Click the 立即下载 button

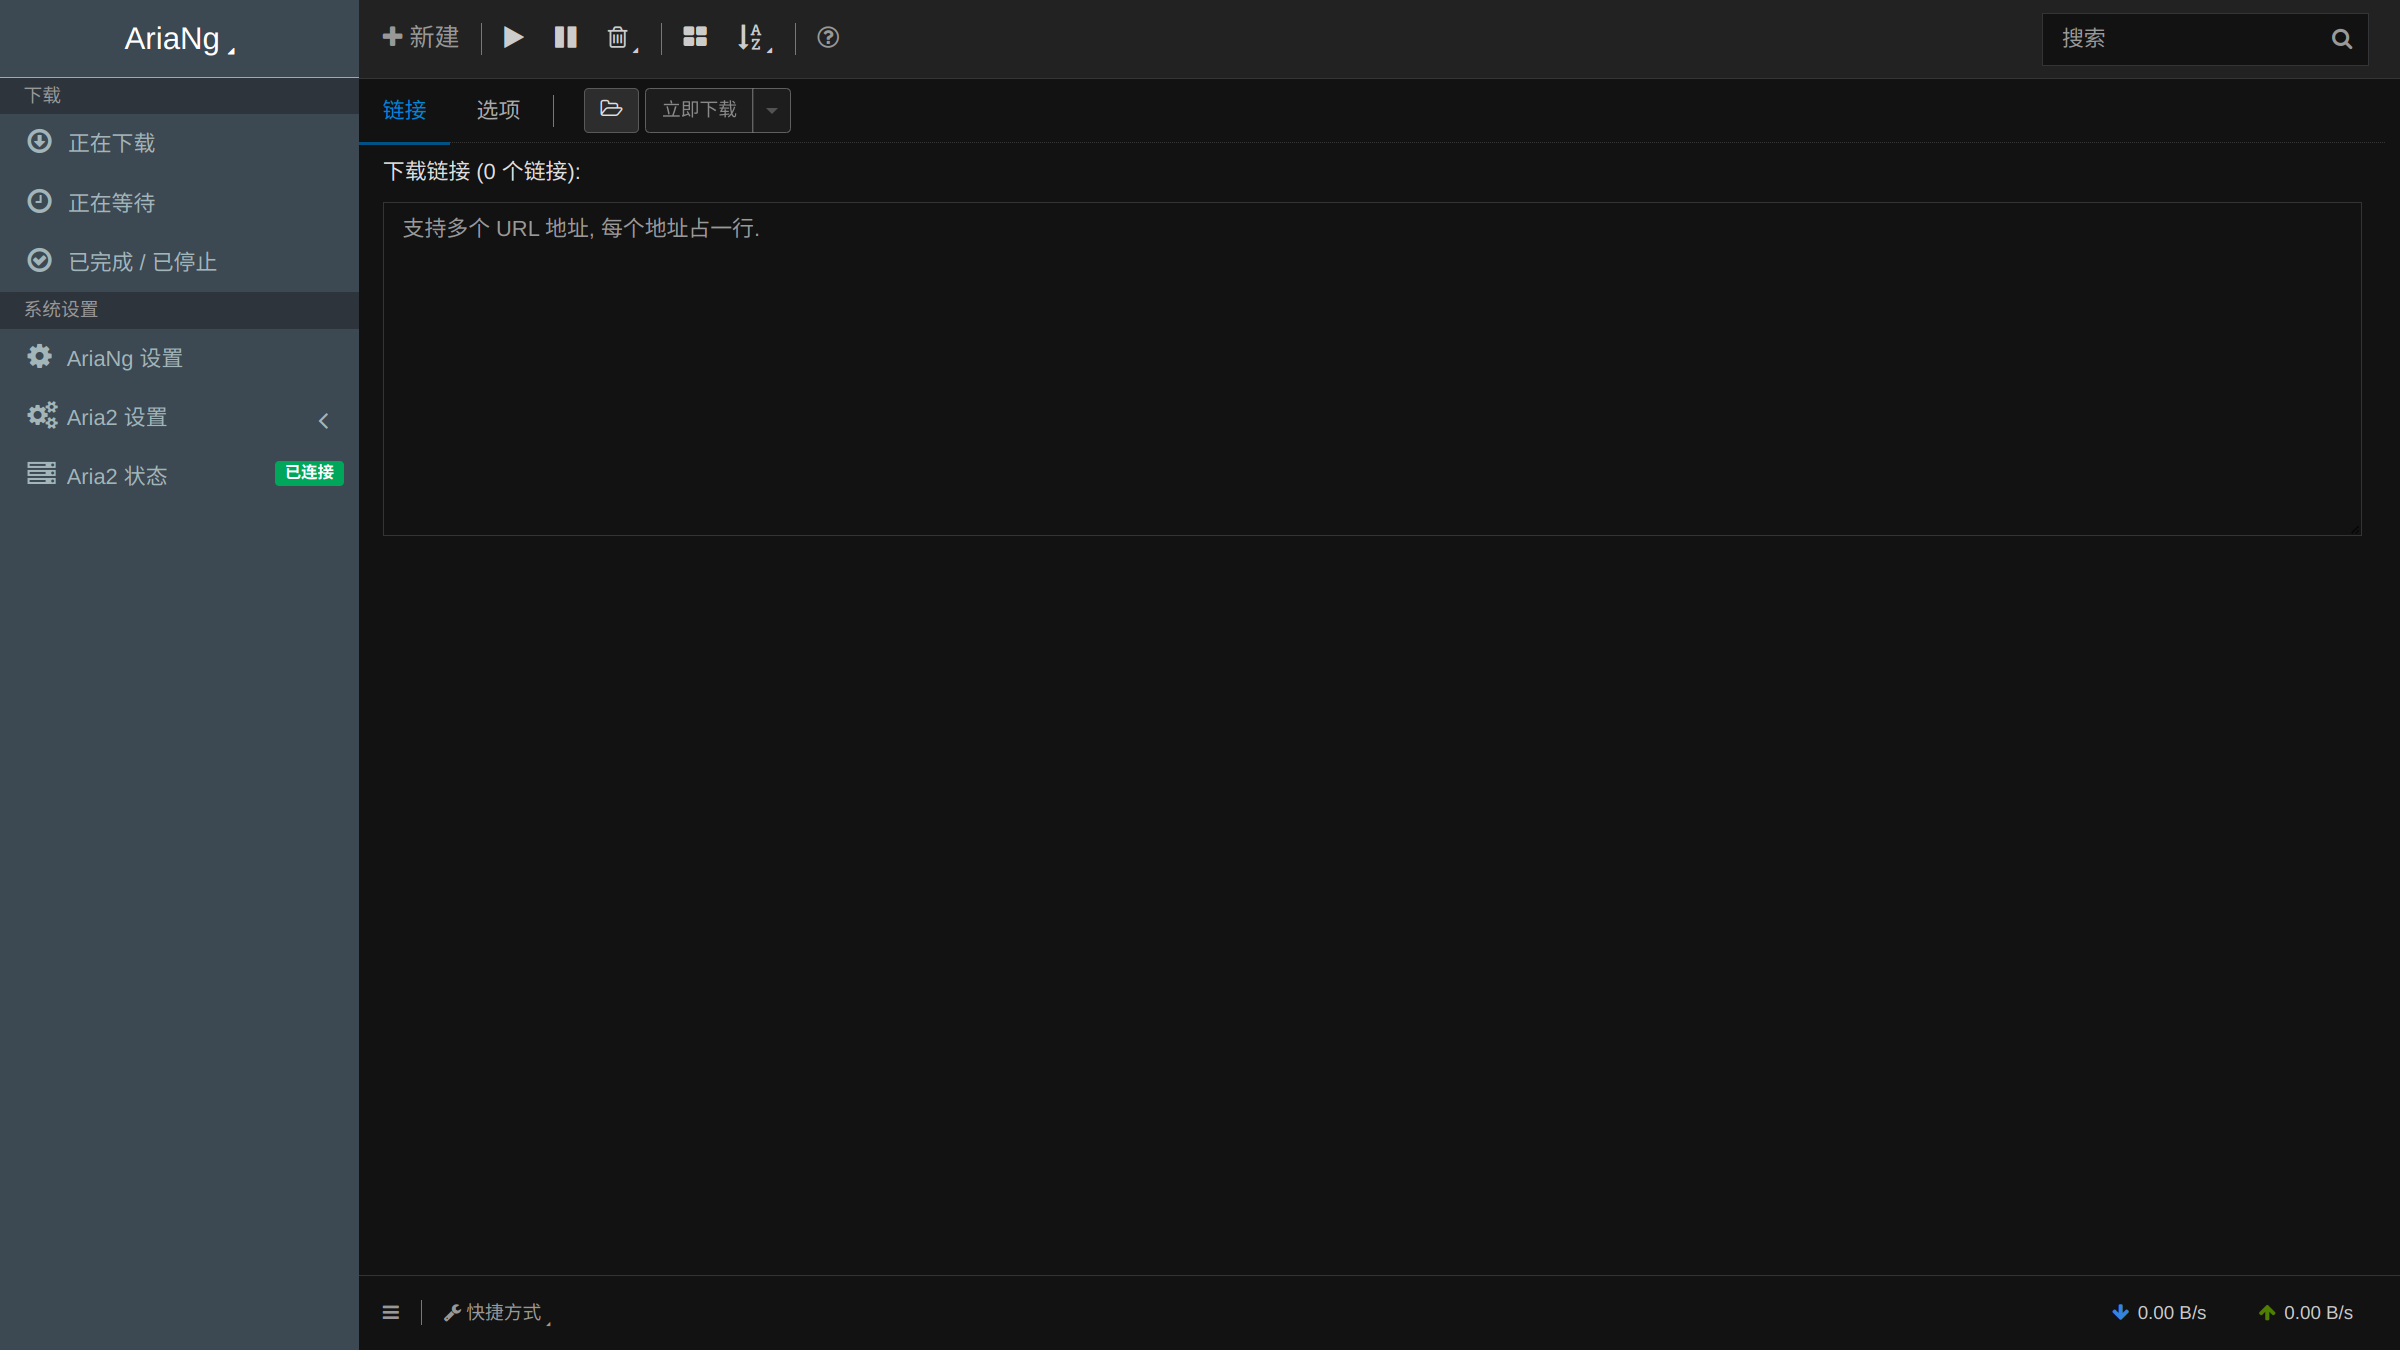[x=699, y=110]
